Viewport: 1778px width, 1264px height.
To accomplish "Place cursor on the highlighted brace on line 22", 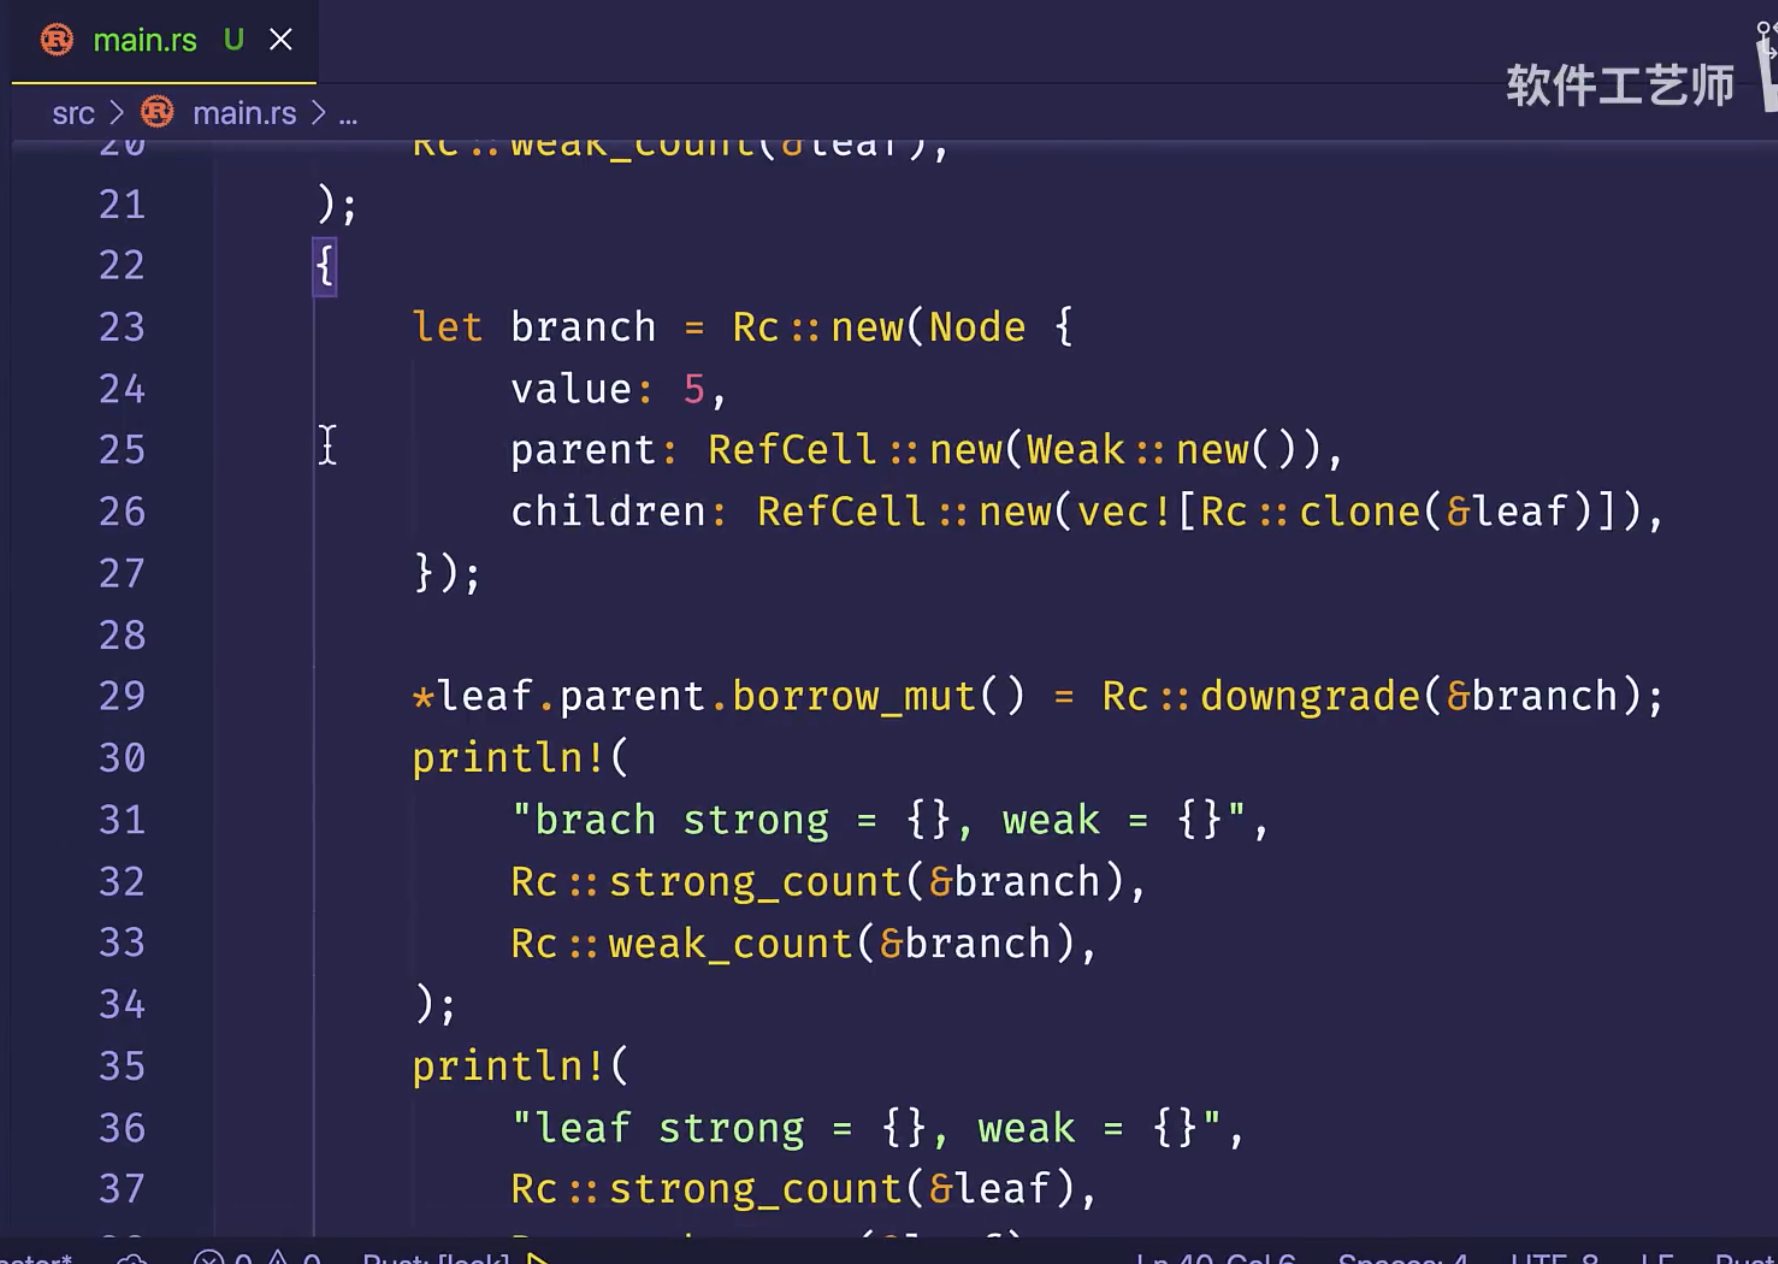I will tap(325, 266).
